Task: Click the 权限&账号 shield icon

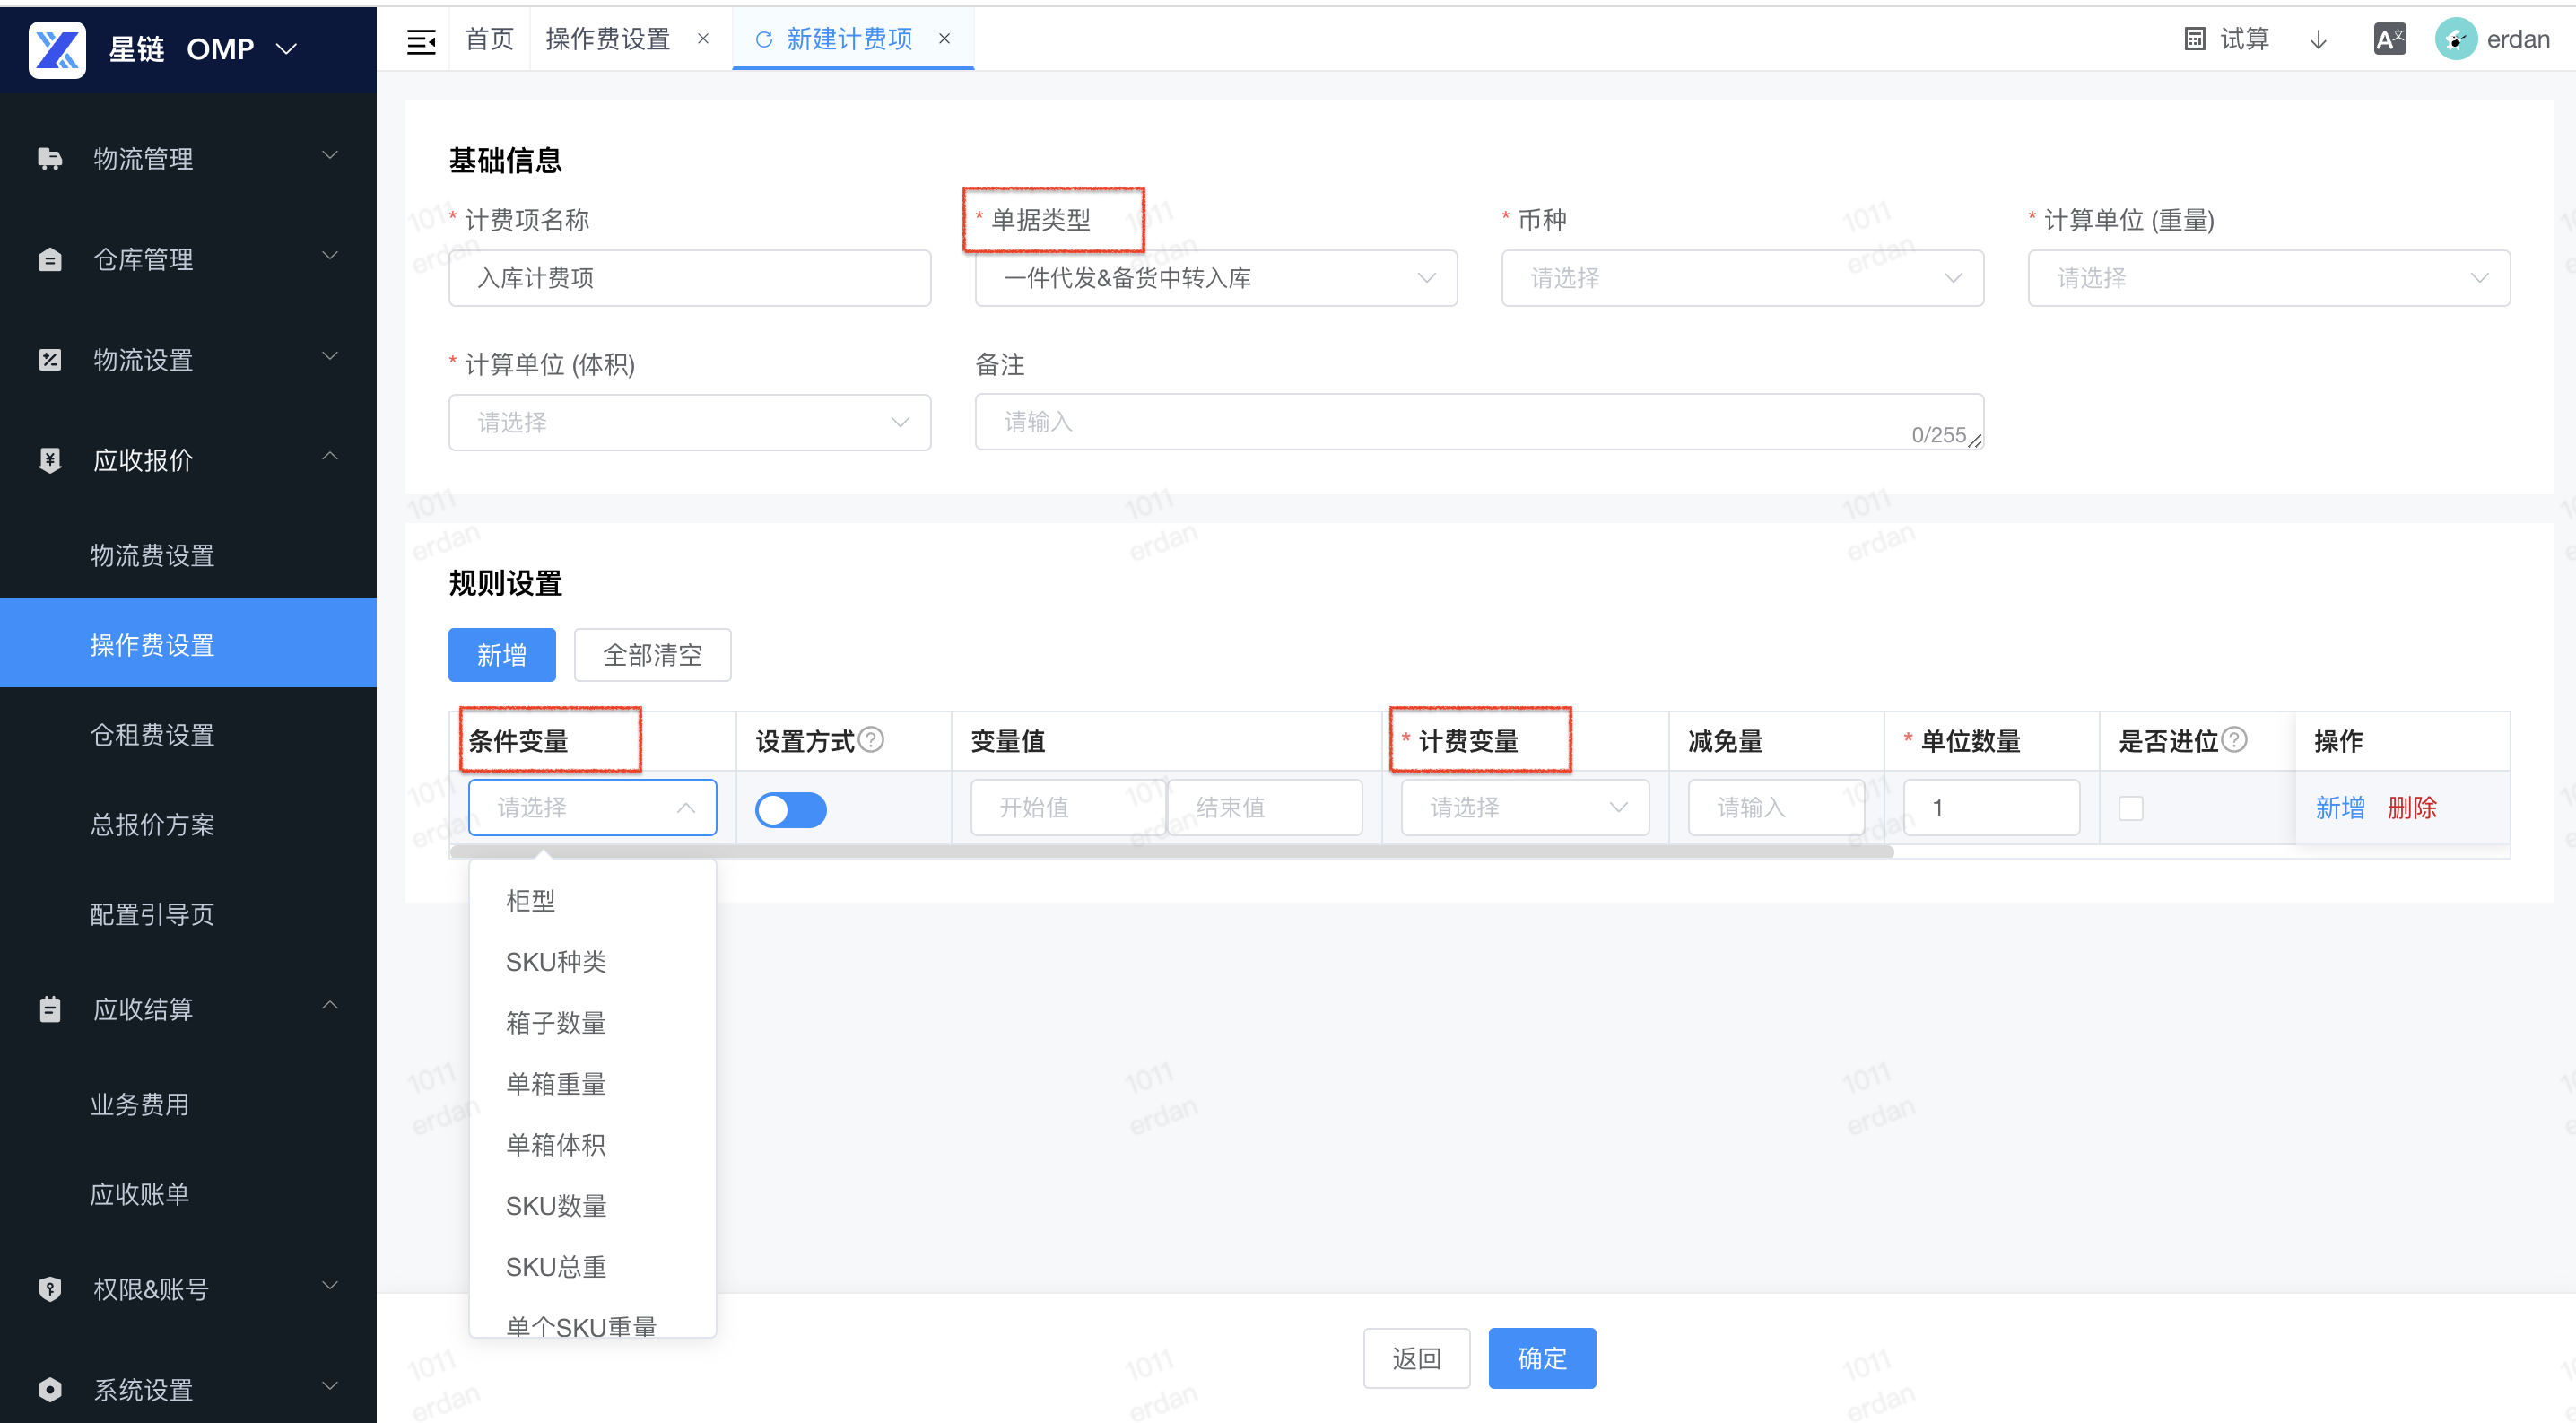Action: click(50, 1289)
